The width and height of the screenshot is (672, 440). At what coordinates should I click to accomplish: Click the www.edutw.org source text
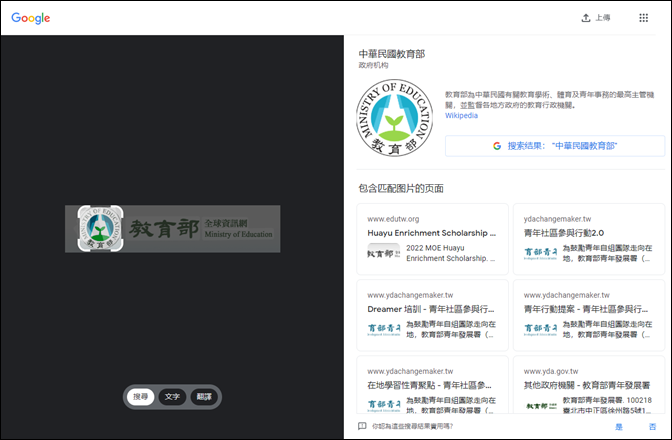[393, 219]
